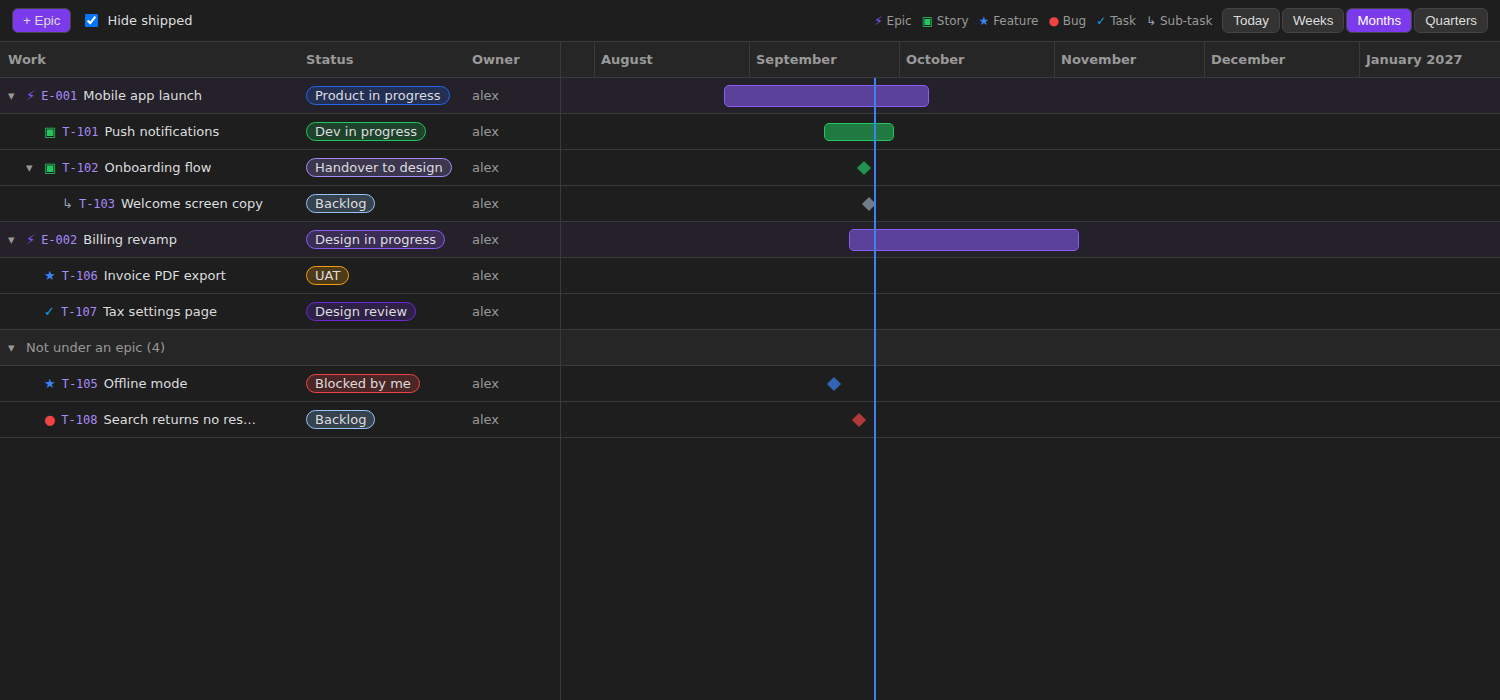Viewport: 1500px width, 700px height.
Task: Click the Work column header
Action: (27, 60)
